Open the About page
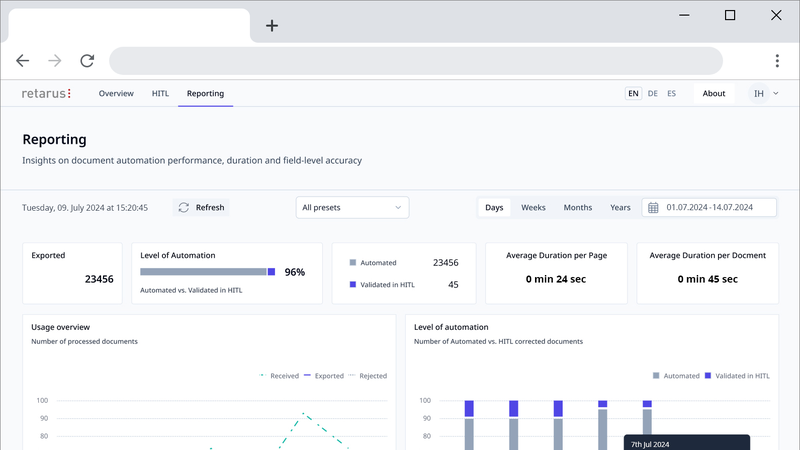Image resolution: width=800 pixels, height=450 pixels. (x=714, y=94)
